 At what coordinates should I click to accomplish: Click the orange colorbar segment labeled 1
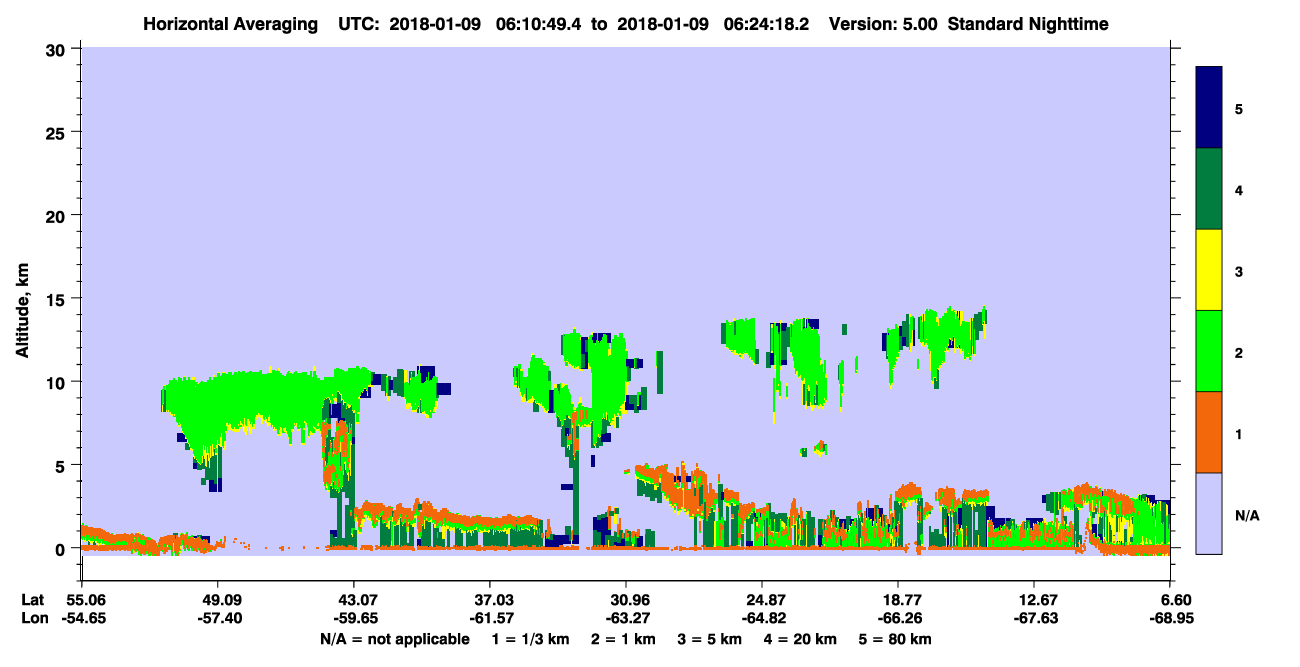tap(1209, 431)
